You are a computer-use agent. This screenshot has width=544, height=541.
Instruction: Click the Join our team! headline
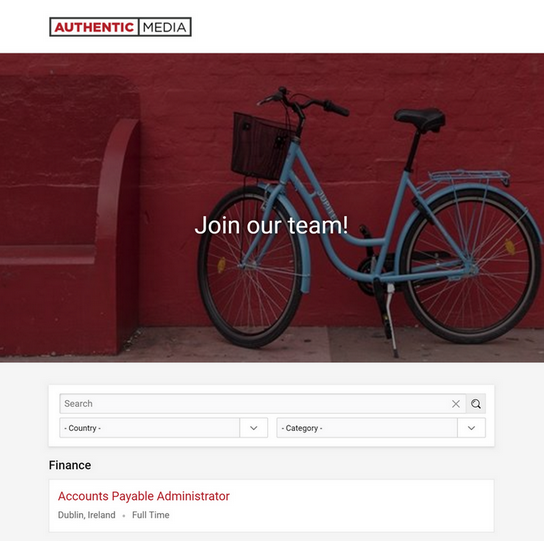click(271, 225)
